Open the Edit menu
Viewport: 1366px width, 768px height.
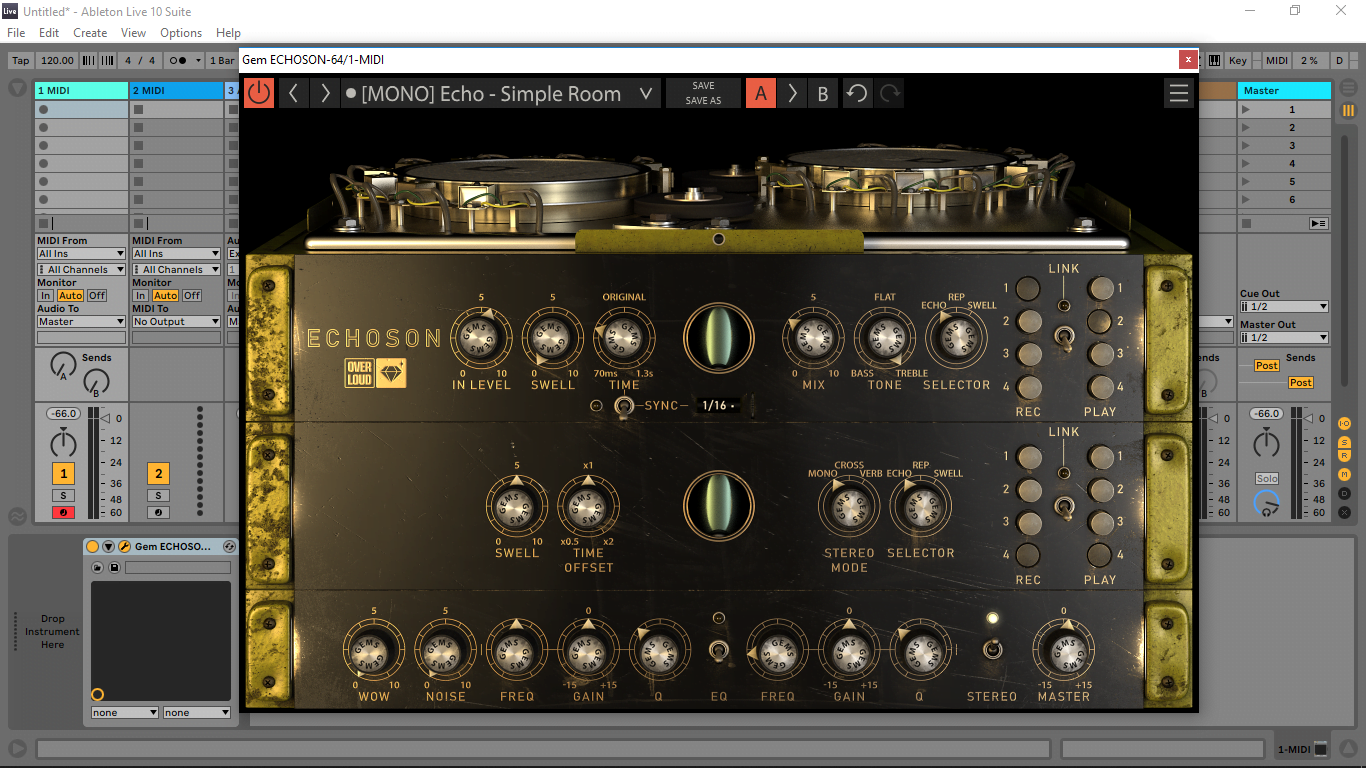tap(50, 33)
